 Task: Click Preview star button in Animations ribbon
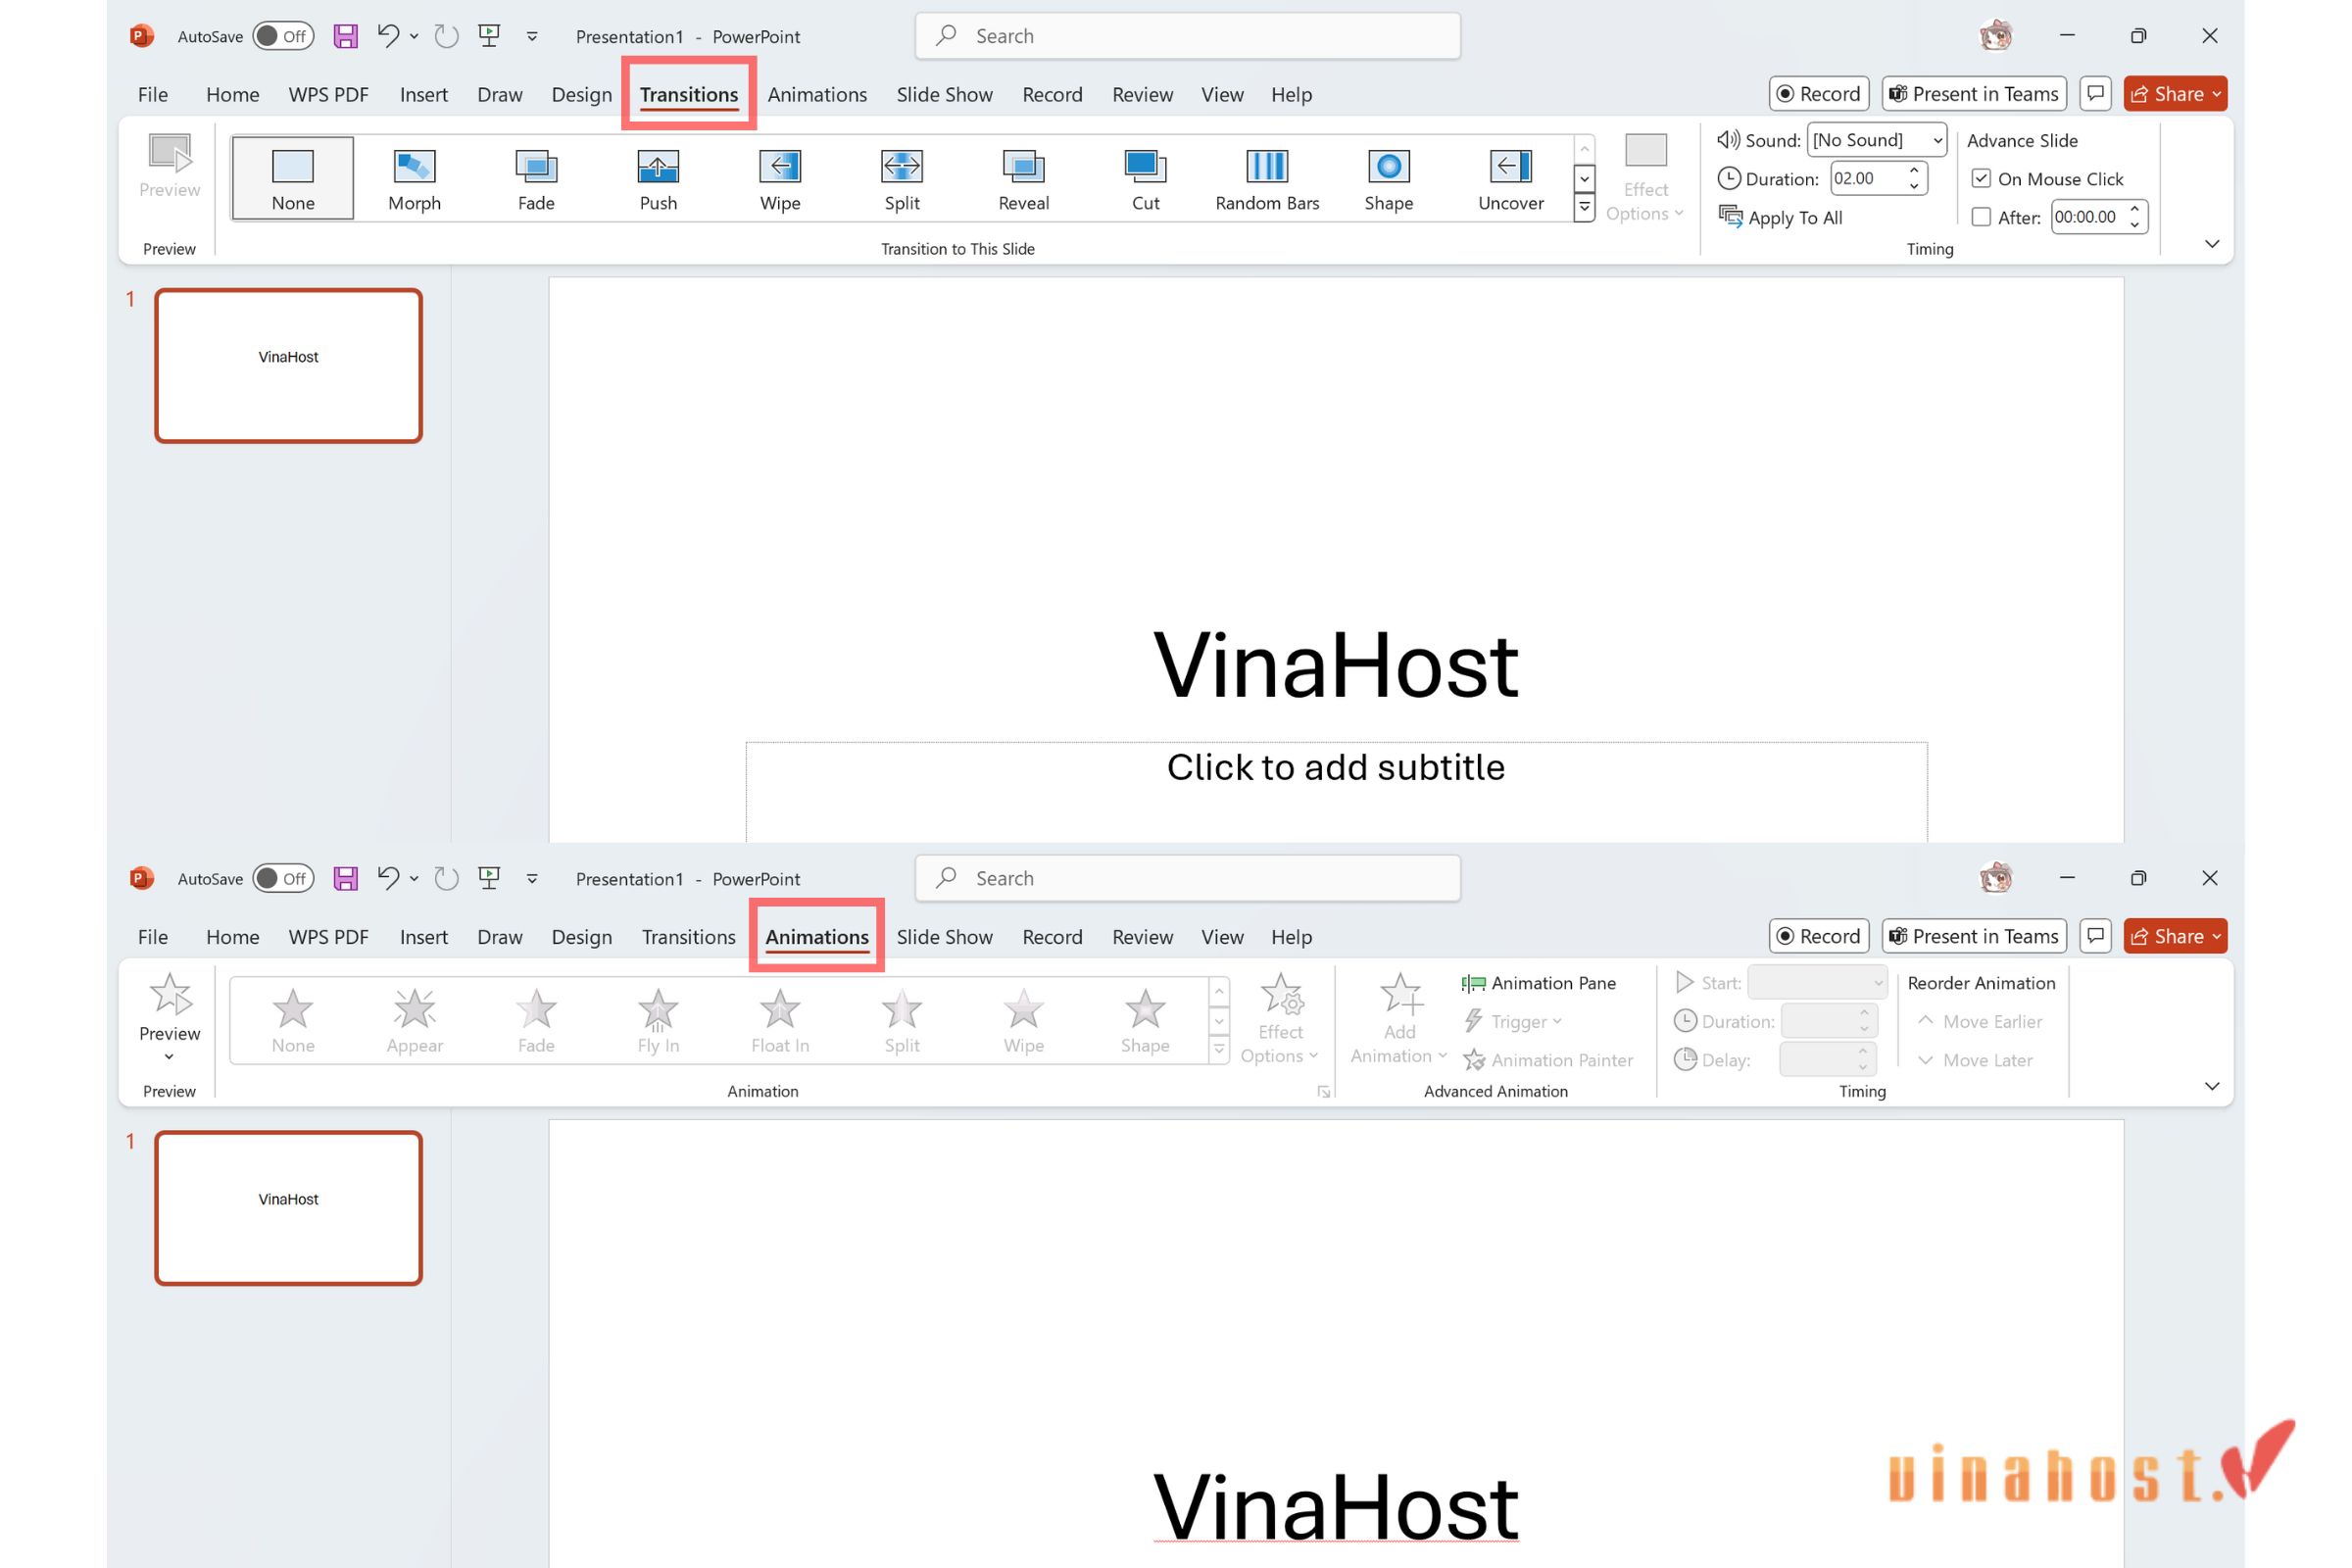170,1017
